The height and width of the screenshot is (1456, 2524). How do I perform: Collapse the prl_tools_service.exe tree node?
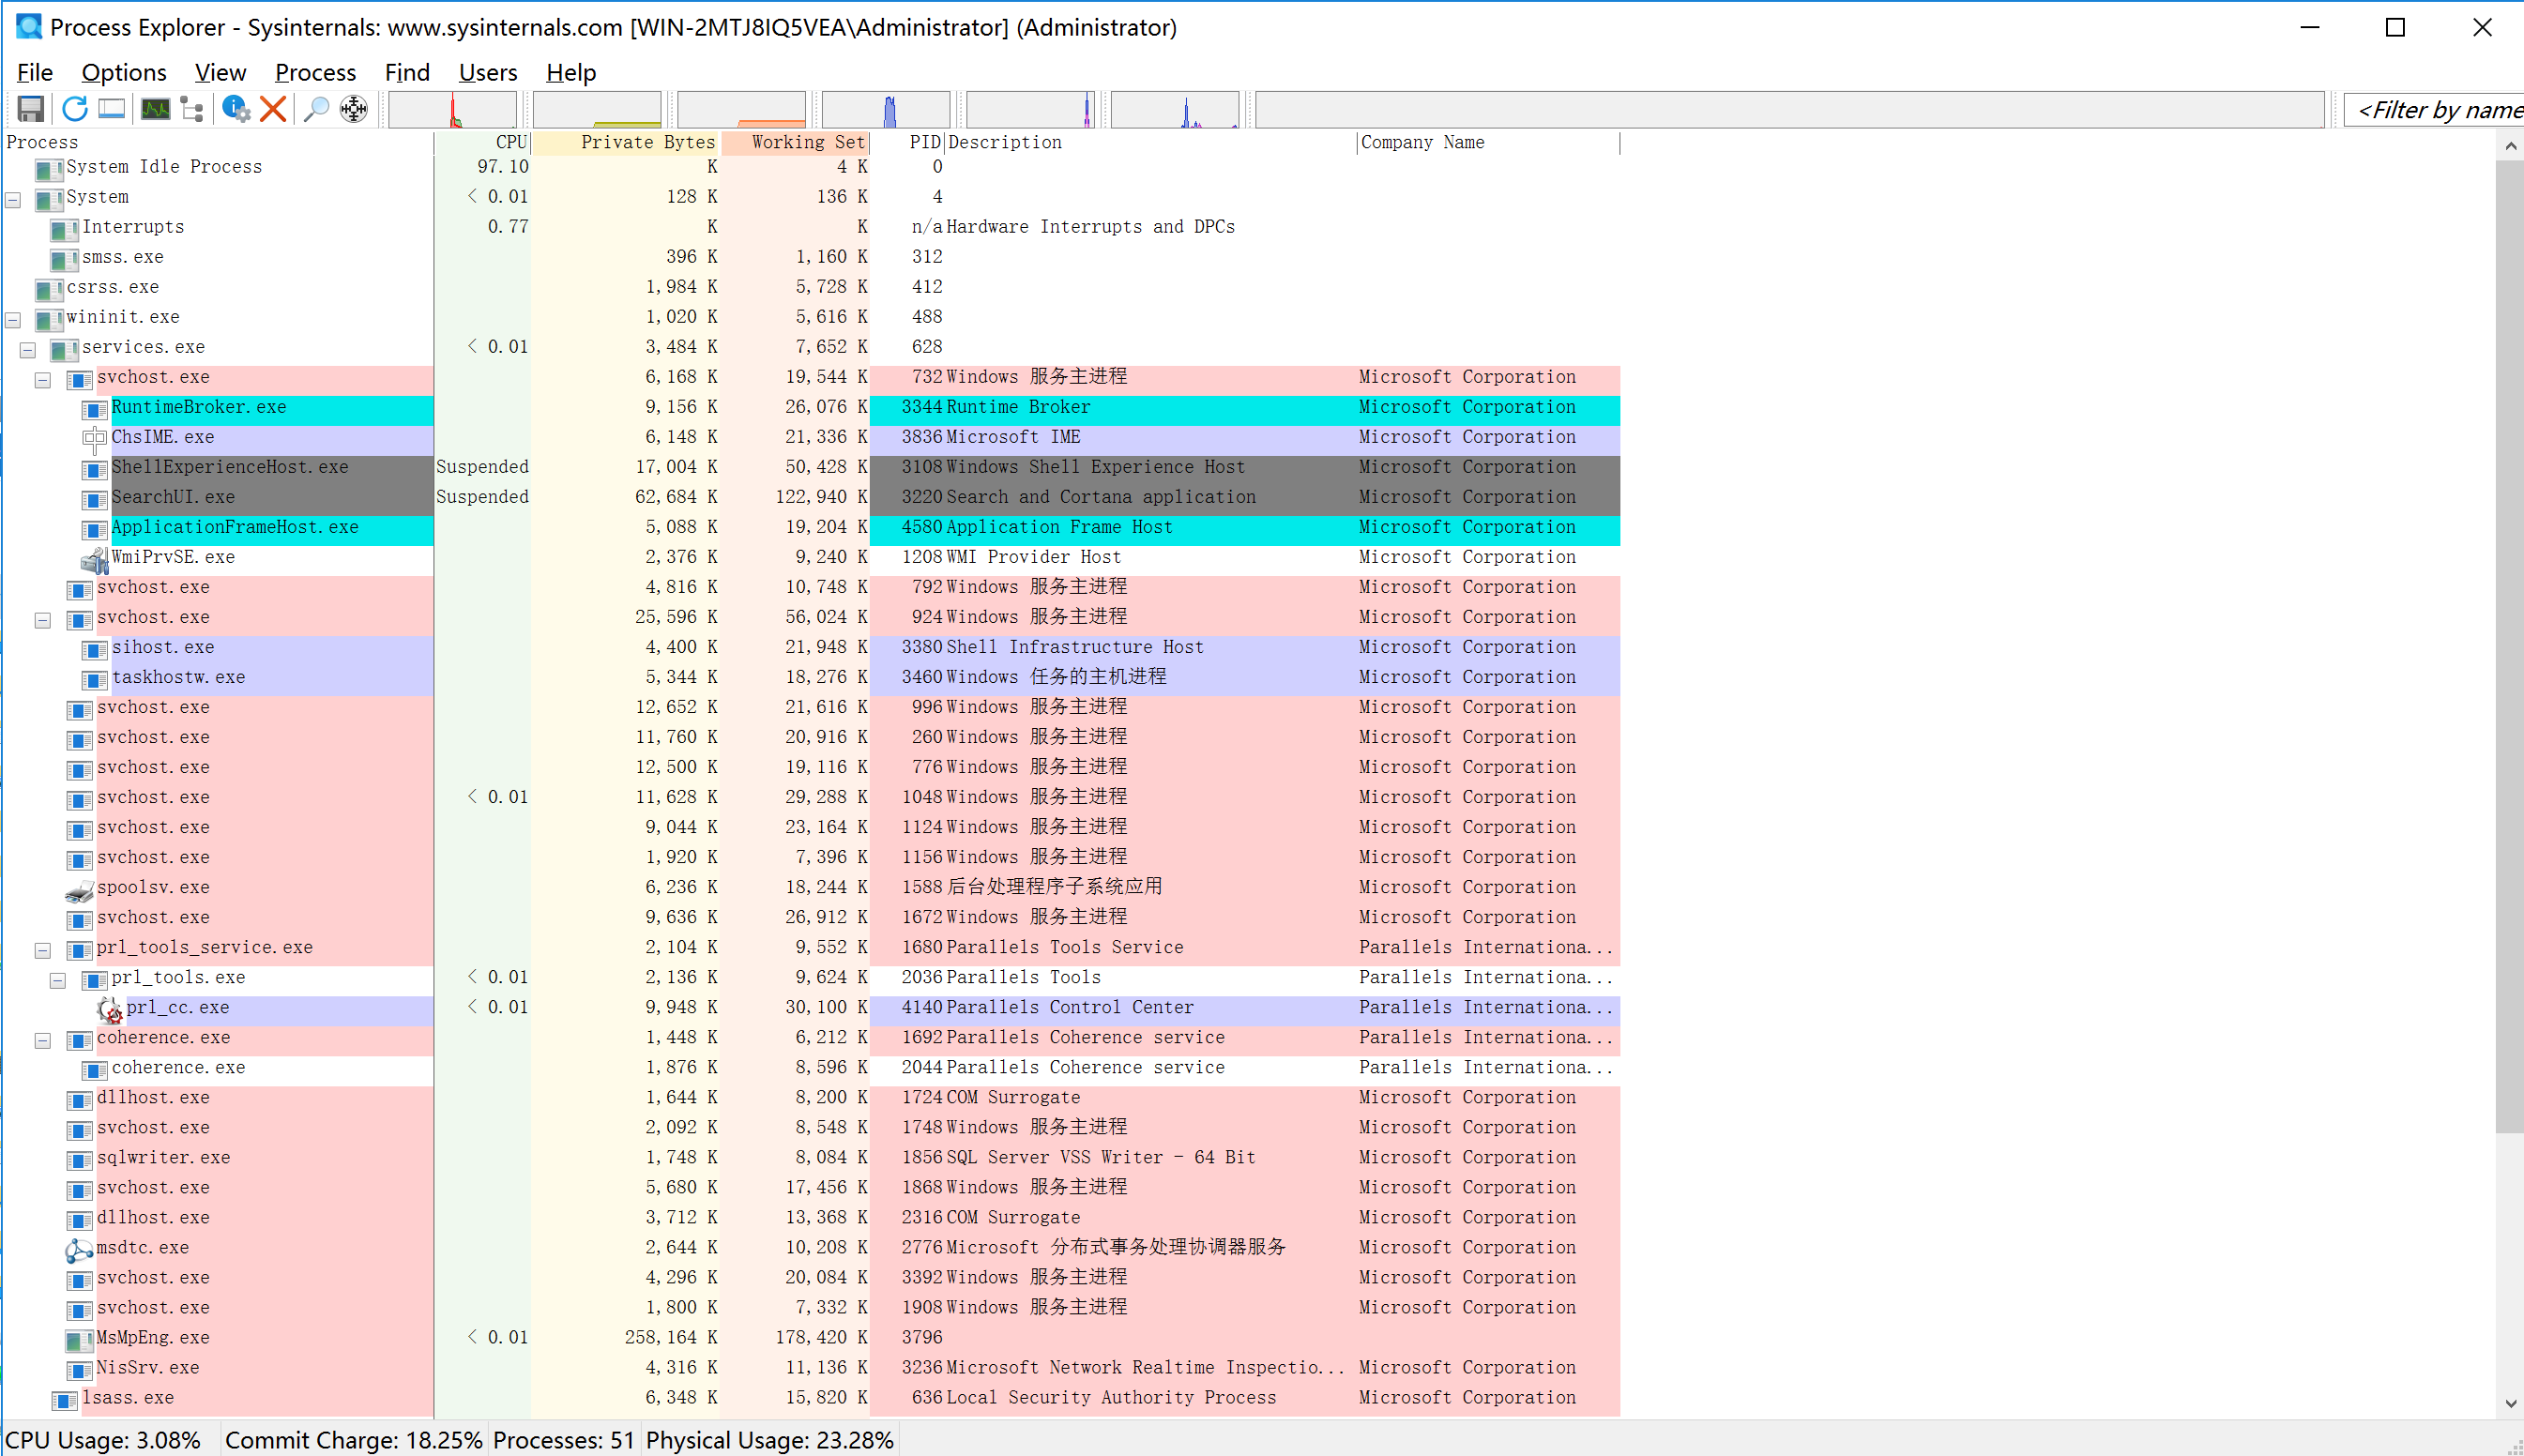(43, 950)
